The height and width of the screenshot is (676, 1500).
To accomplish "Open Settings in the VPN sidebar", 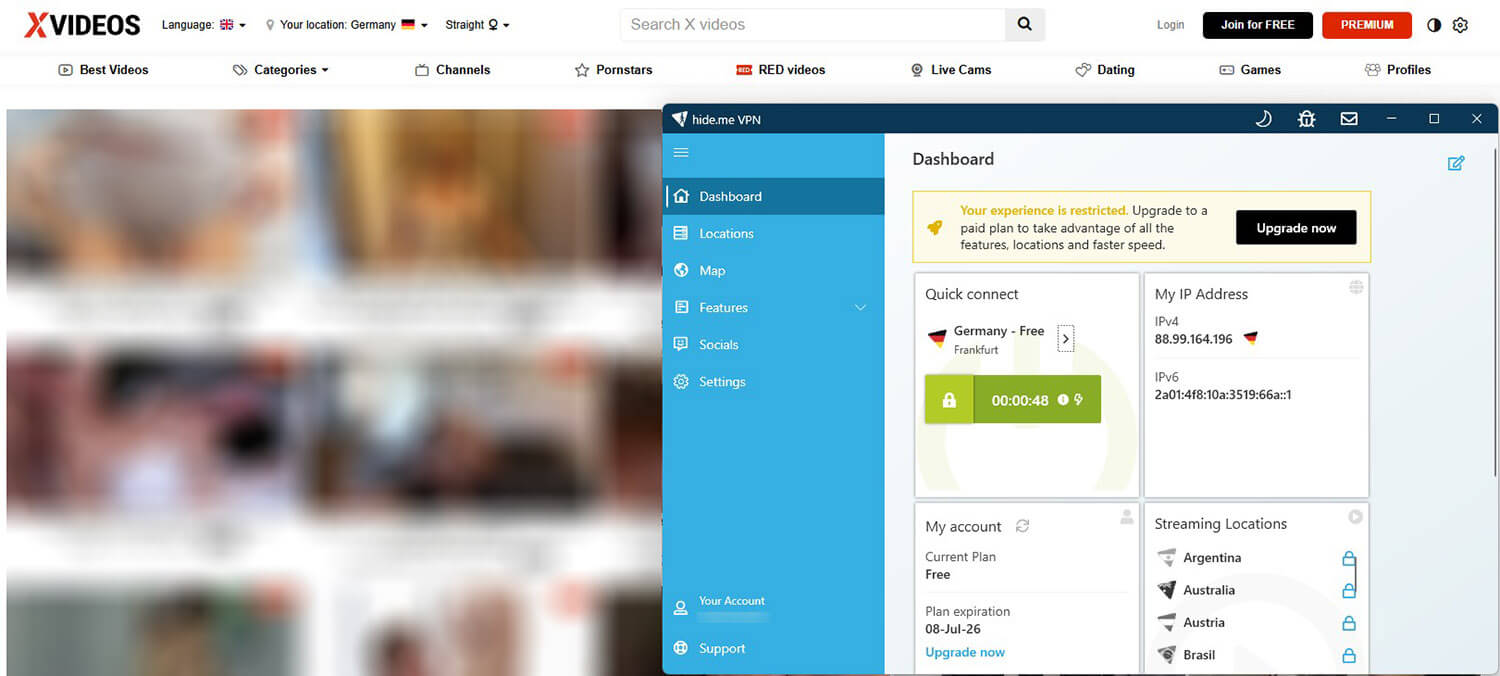I will (775, 381).
